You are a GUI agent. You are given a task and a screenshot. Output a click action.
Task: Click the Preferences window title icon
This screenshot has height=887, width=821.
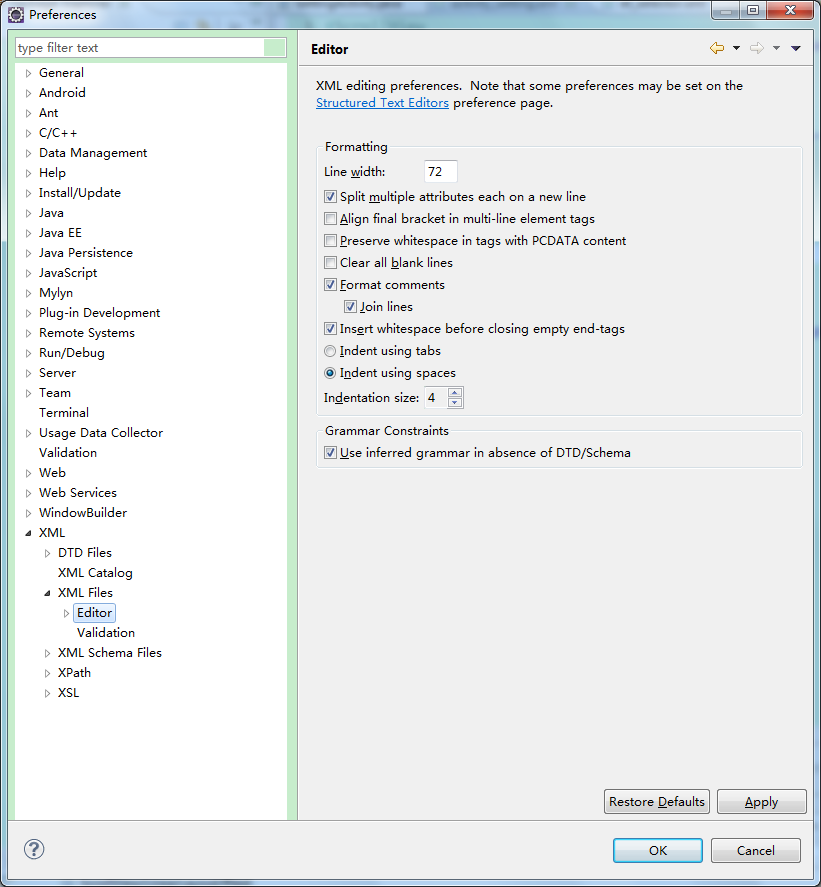click(x=16, y=15)
